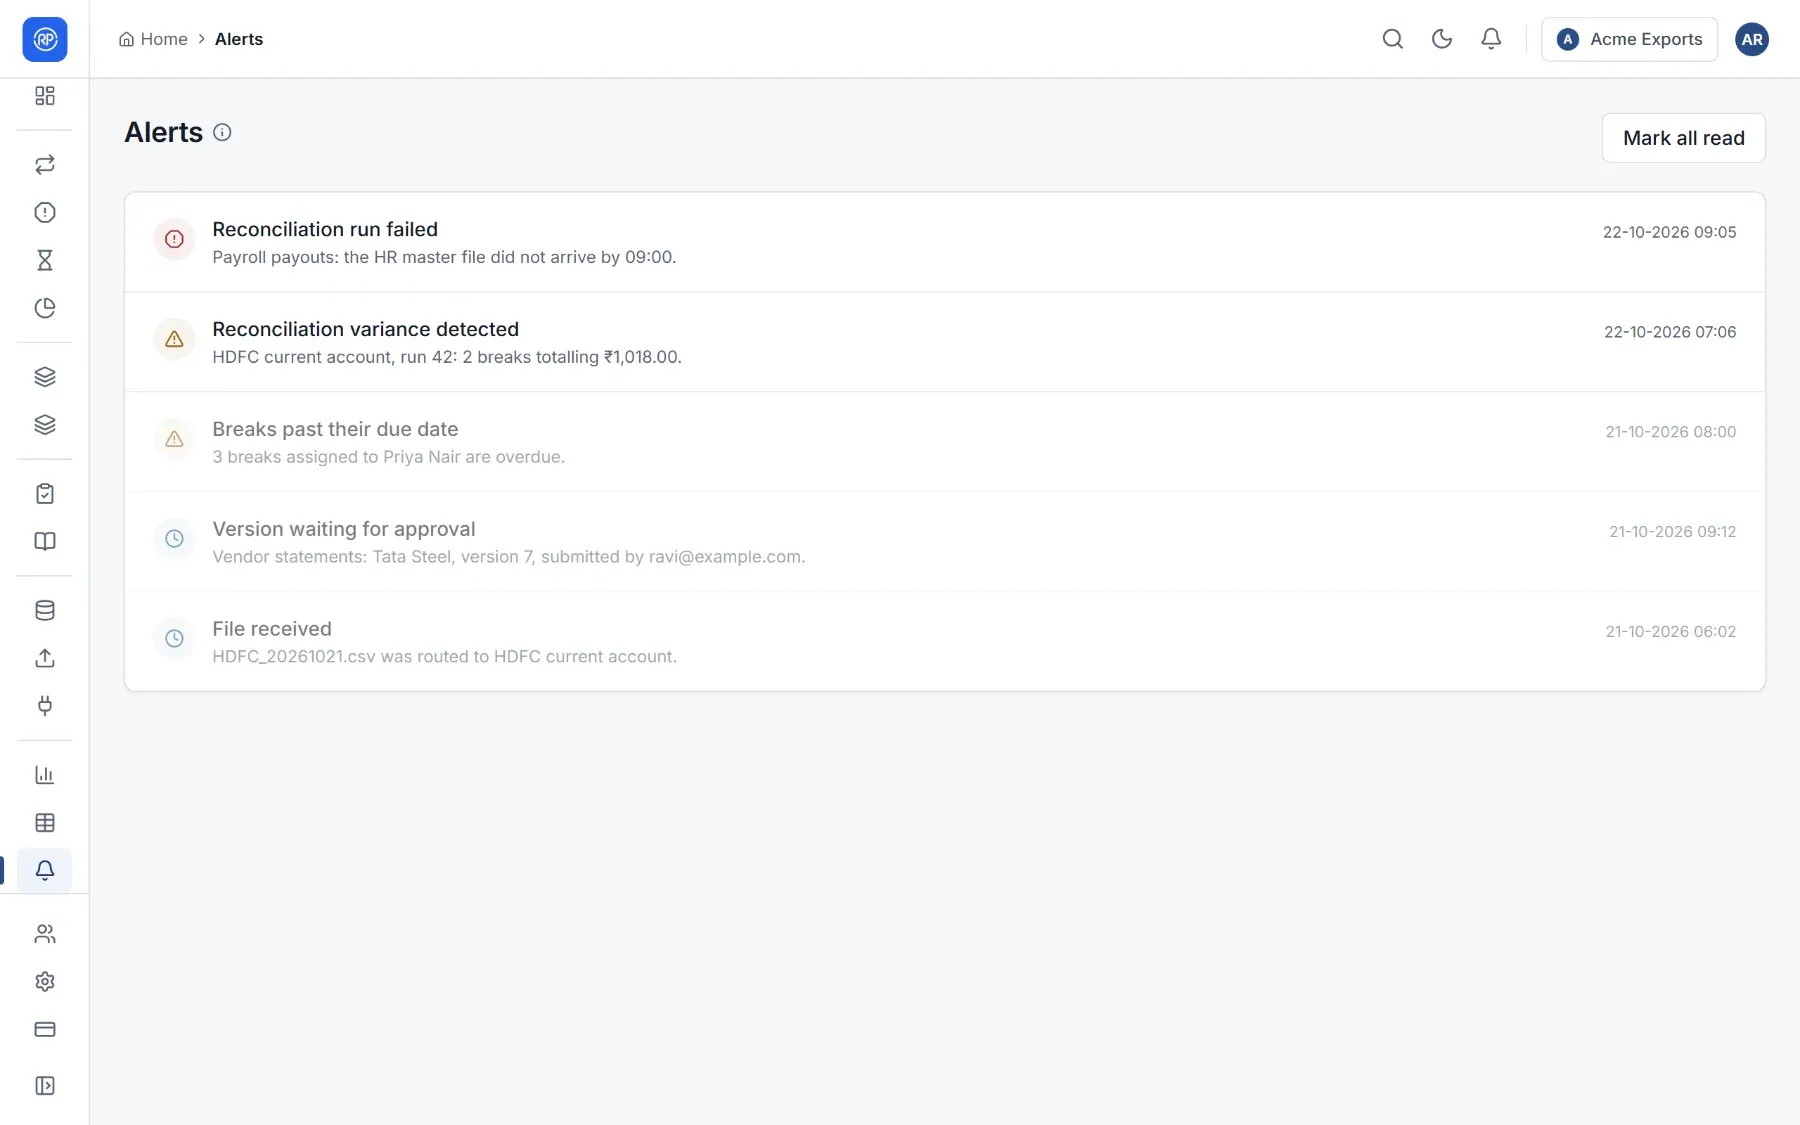Open the dashboard grid icon in sidebar
This screenshot has width=1800, height=1125.
45,96
